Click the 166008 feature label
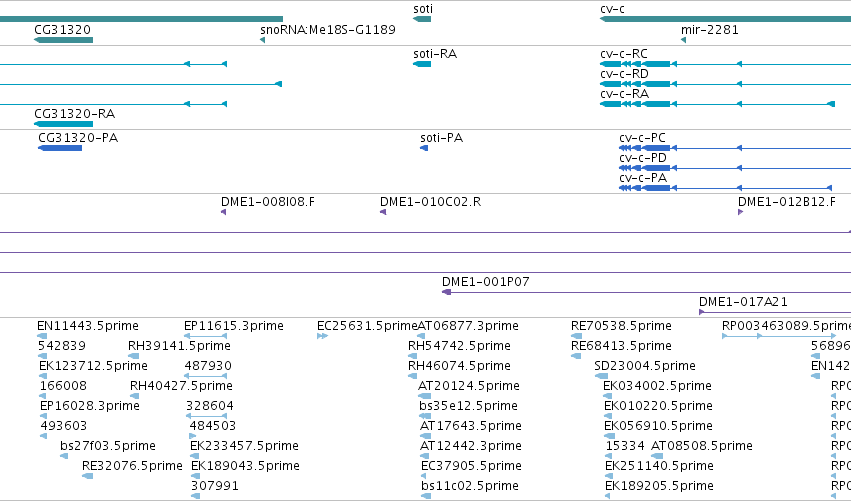This screenshot has width=851, height=501. 63,386
